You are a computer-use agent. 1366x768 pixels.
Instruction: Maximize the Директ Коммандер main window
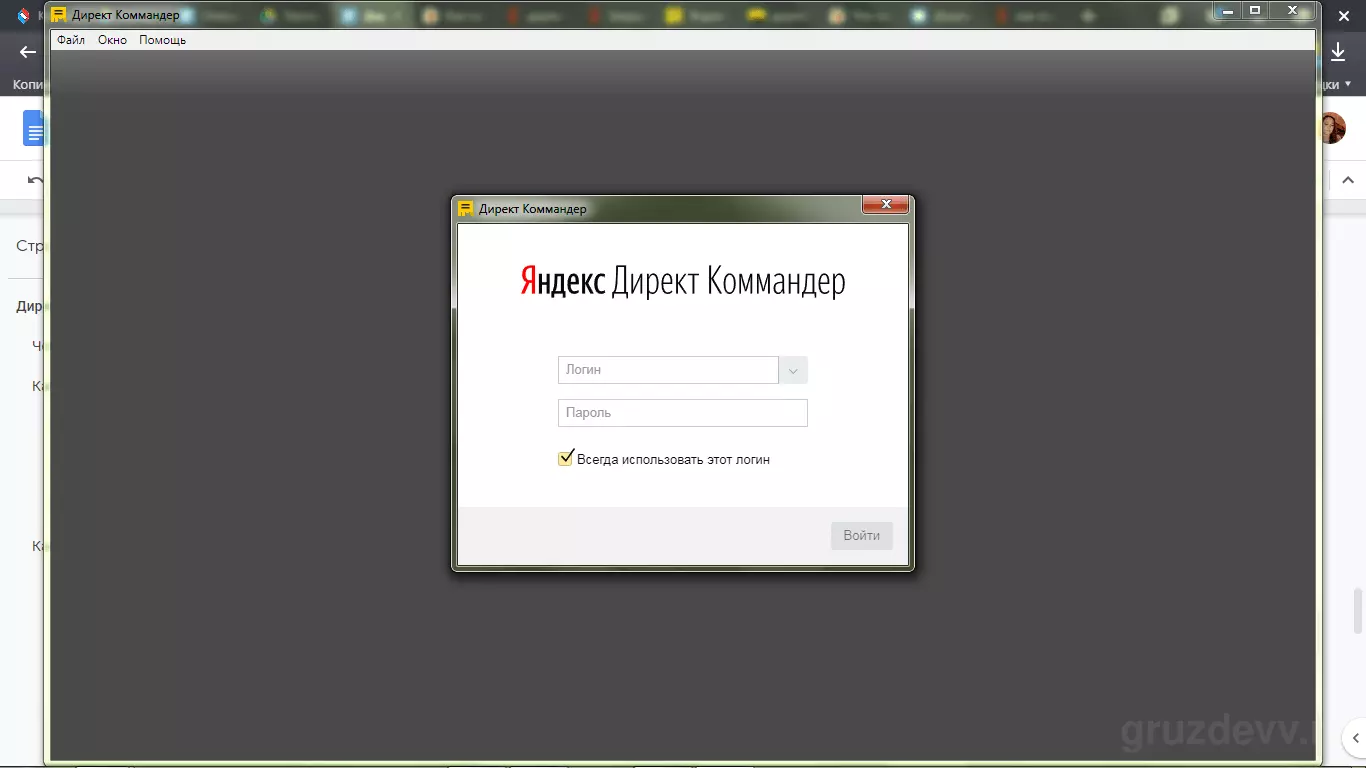1255,9
